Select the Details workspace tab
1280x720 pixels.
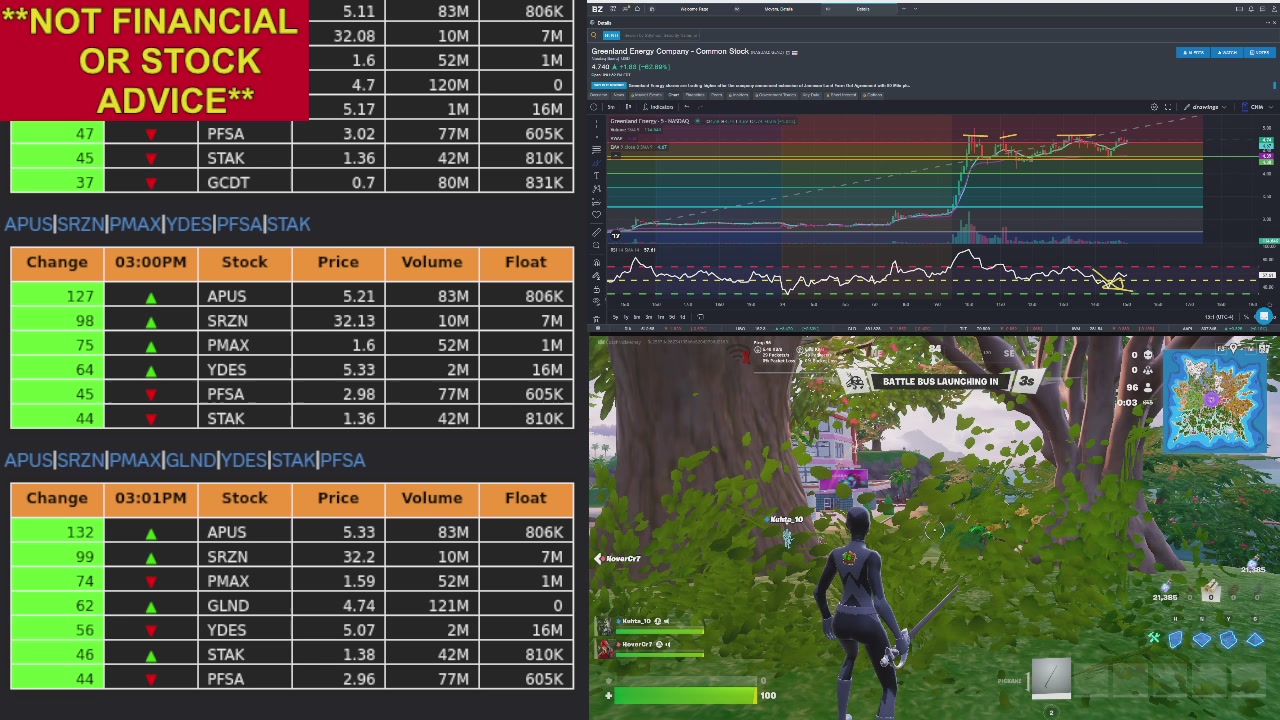pyautogui.click(x=862, y=9)
